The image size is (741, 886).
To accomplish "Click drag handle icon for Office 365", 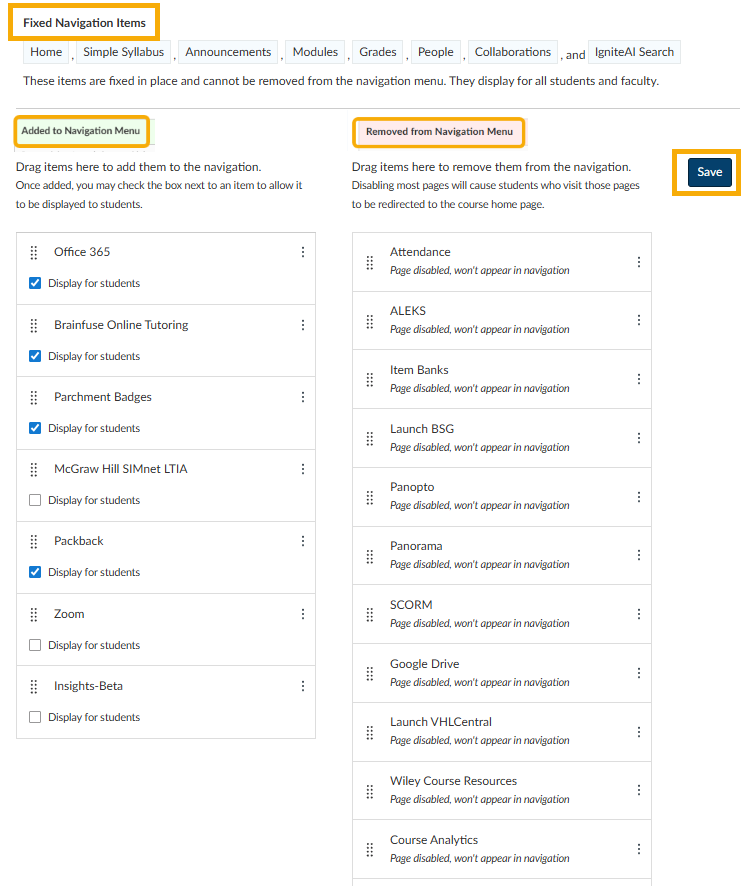I will [x=33, y=253].
